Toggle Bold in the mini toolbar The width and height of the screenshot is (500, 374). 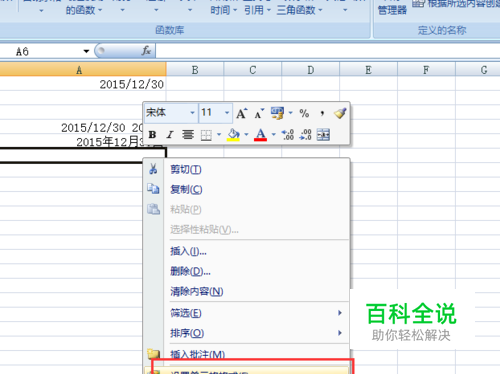[x=152, y=135]
